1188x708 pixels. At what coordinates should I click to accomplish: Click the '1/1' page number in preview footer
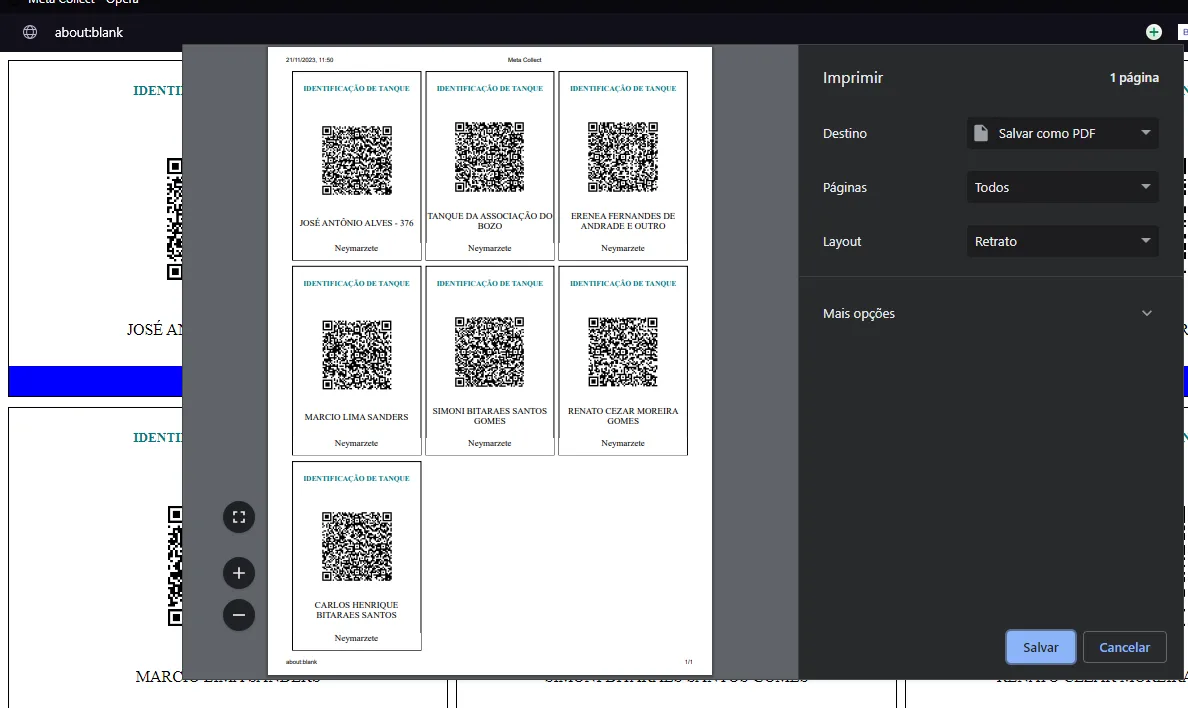[x=689, y=662]
